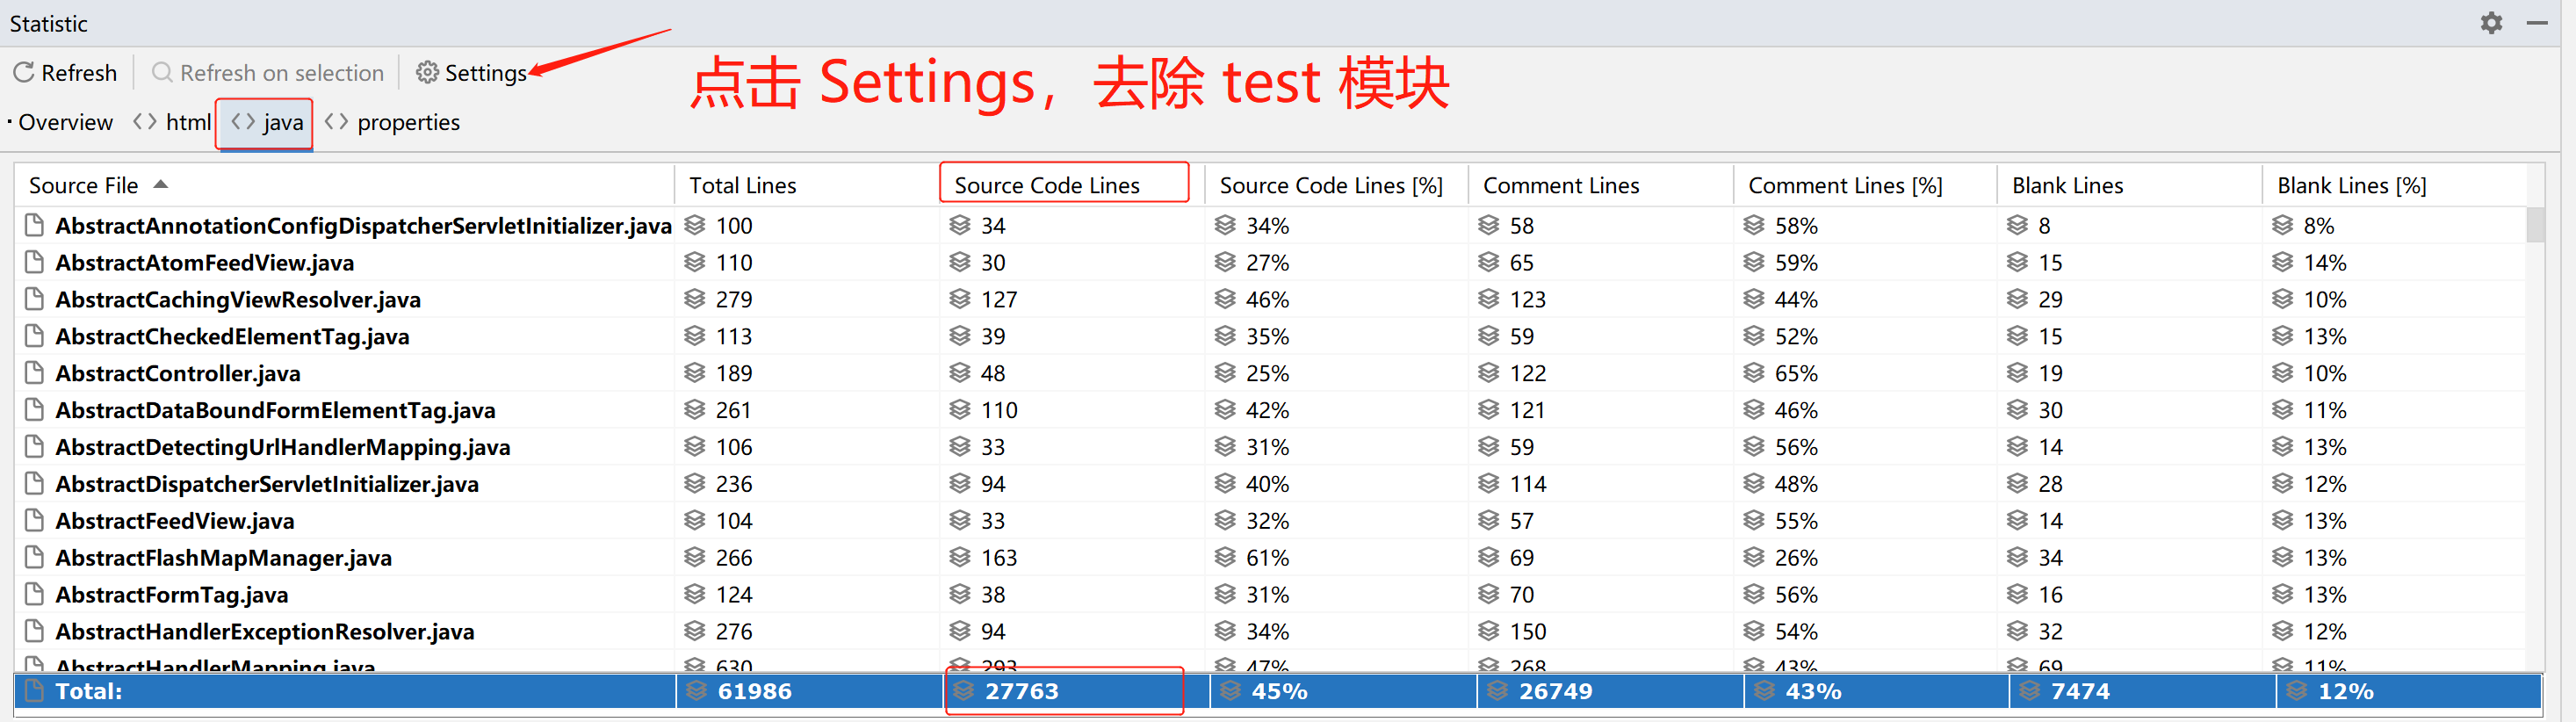Click file icon of AbstractCachingViewResolver.java
2576x722 pixels.
34,299
